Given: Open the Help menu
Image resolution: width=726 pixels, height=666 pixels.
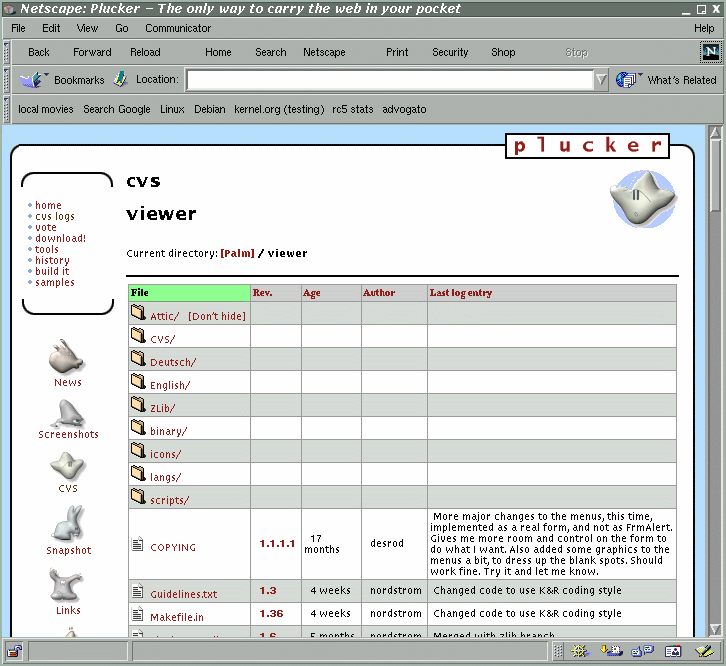Looking at the screenshot, I should tap(704, 28).
